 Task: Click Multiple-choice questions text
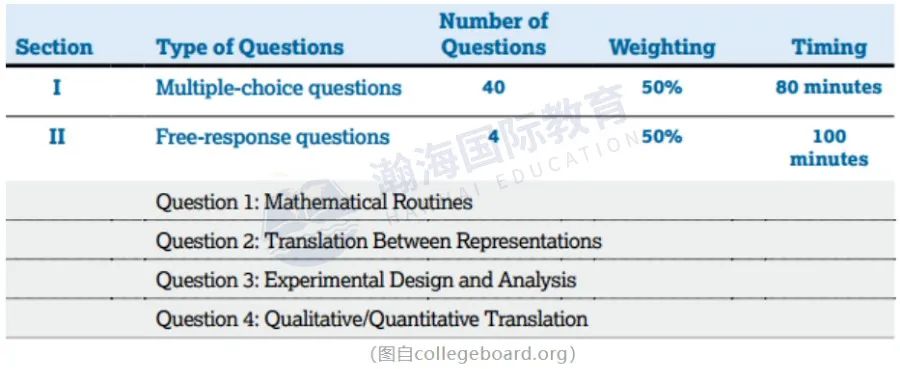[278, 88]
